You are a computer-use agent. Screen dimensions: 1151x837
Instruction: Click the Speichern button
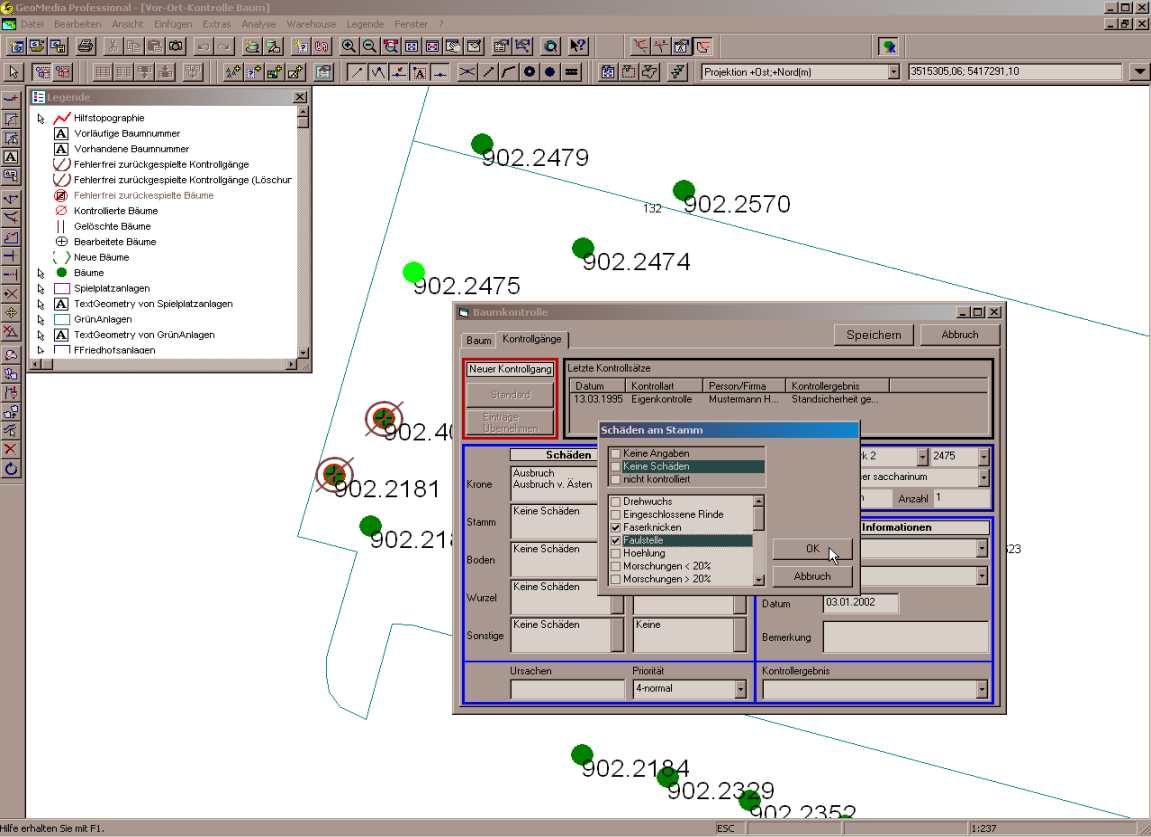[x=873, y=335]
